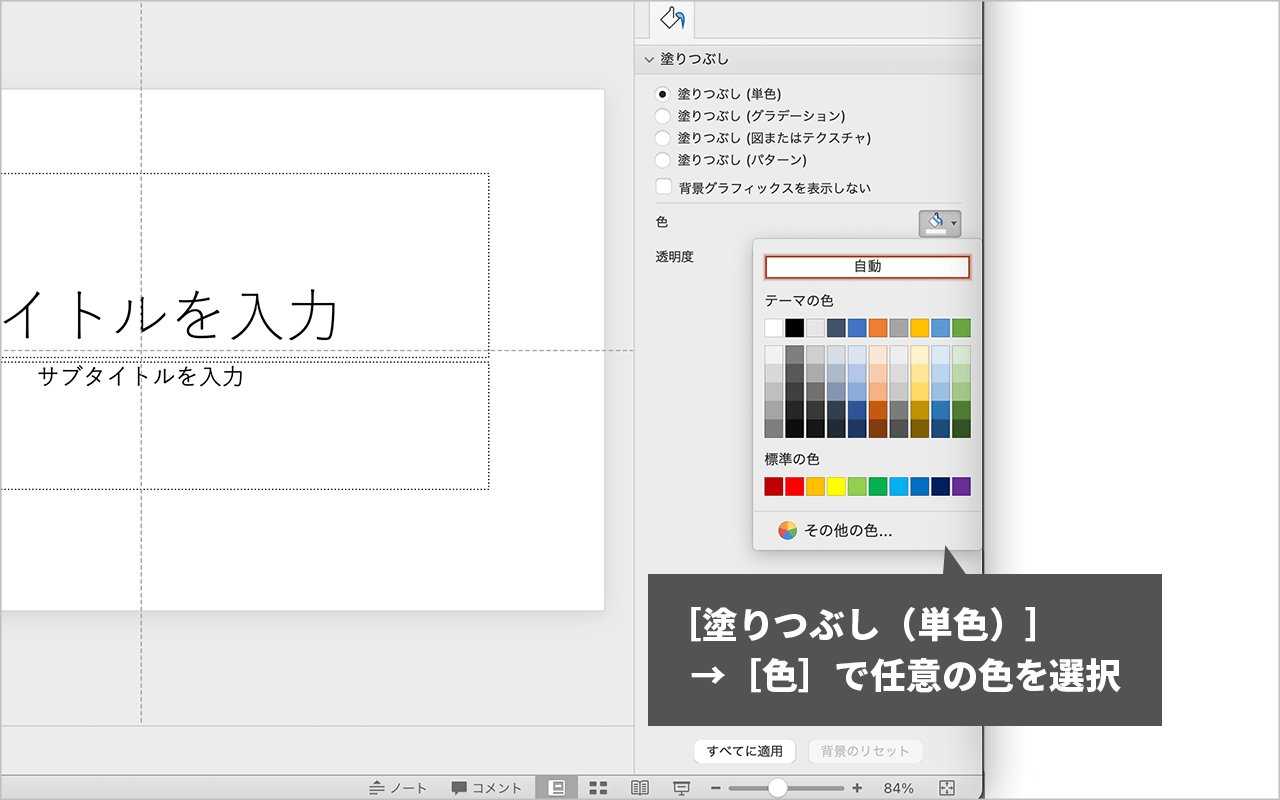Viewport: 1280px width, 800px height.
Task: Open the コメント comments pane
Action: coord(487,788)
